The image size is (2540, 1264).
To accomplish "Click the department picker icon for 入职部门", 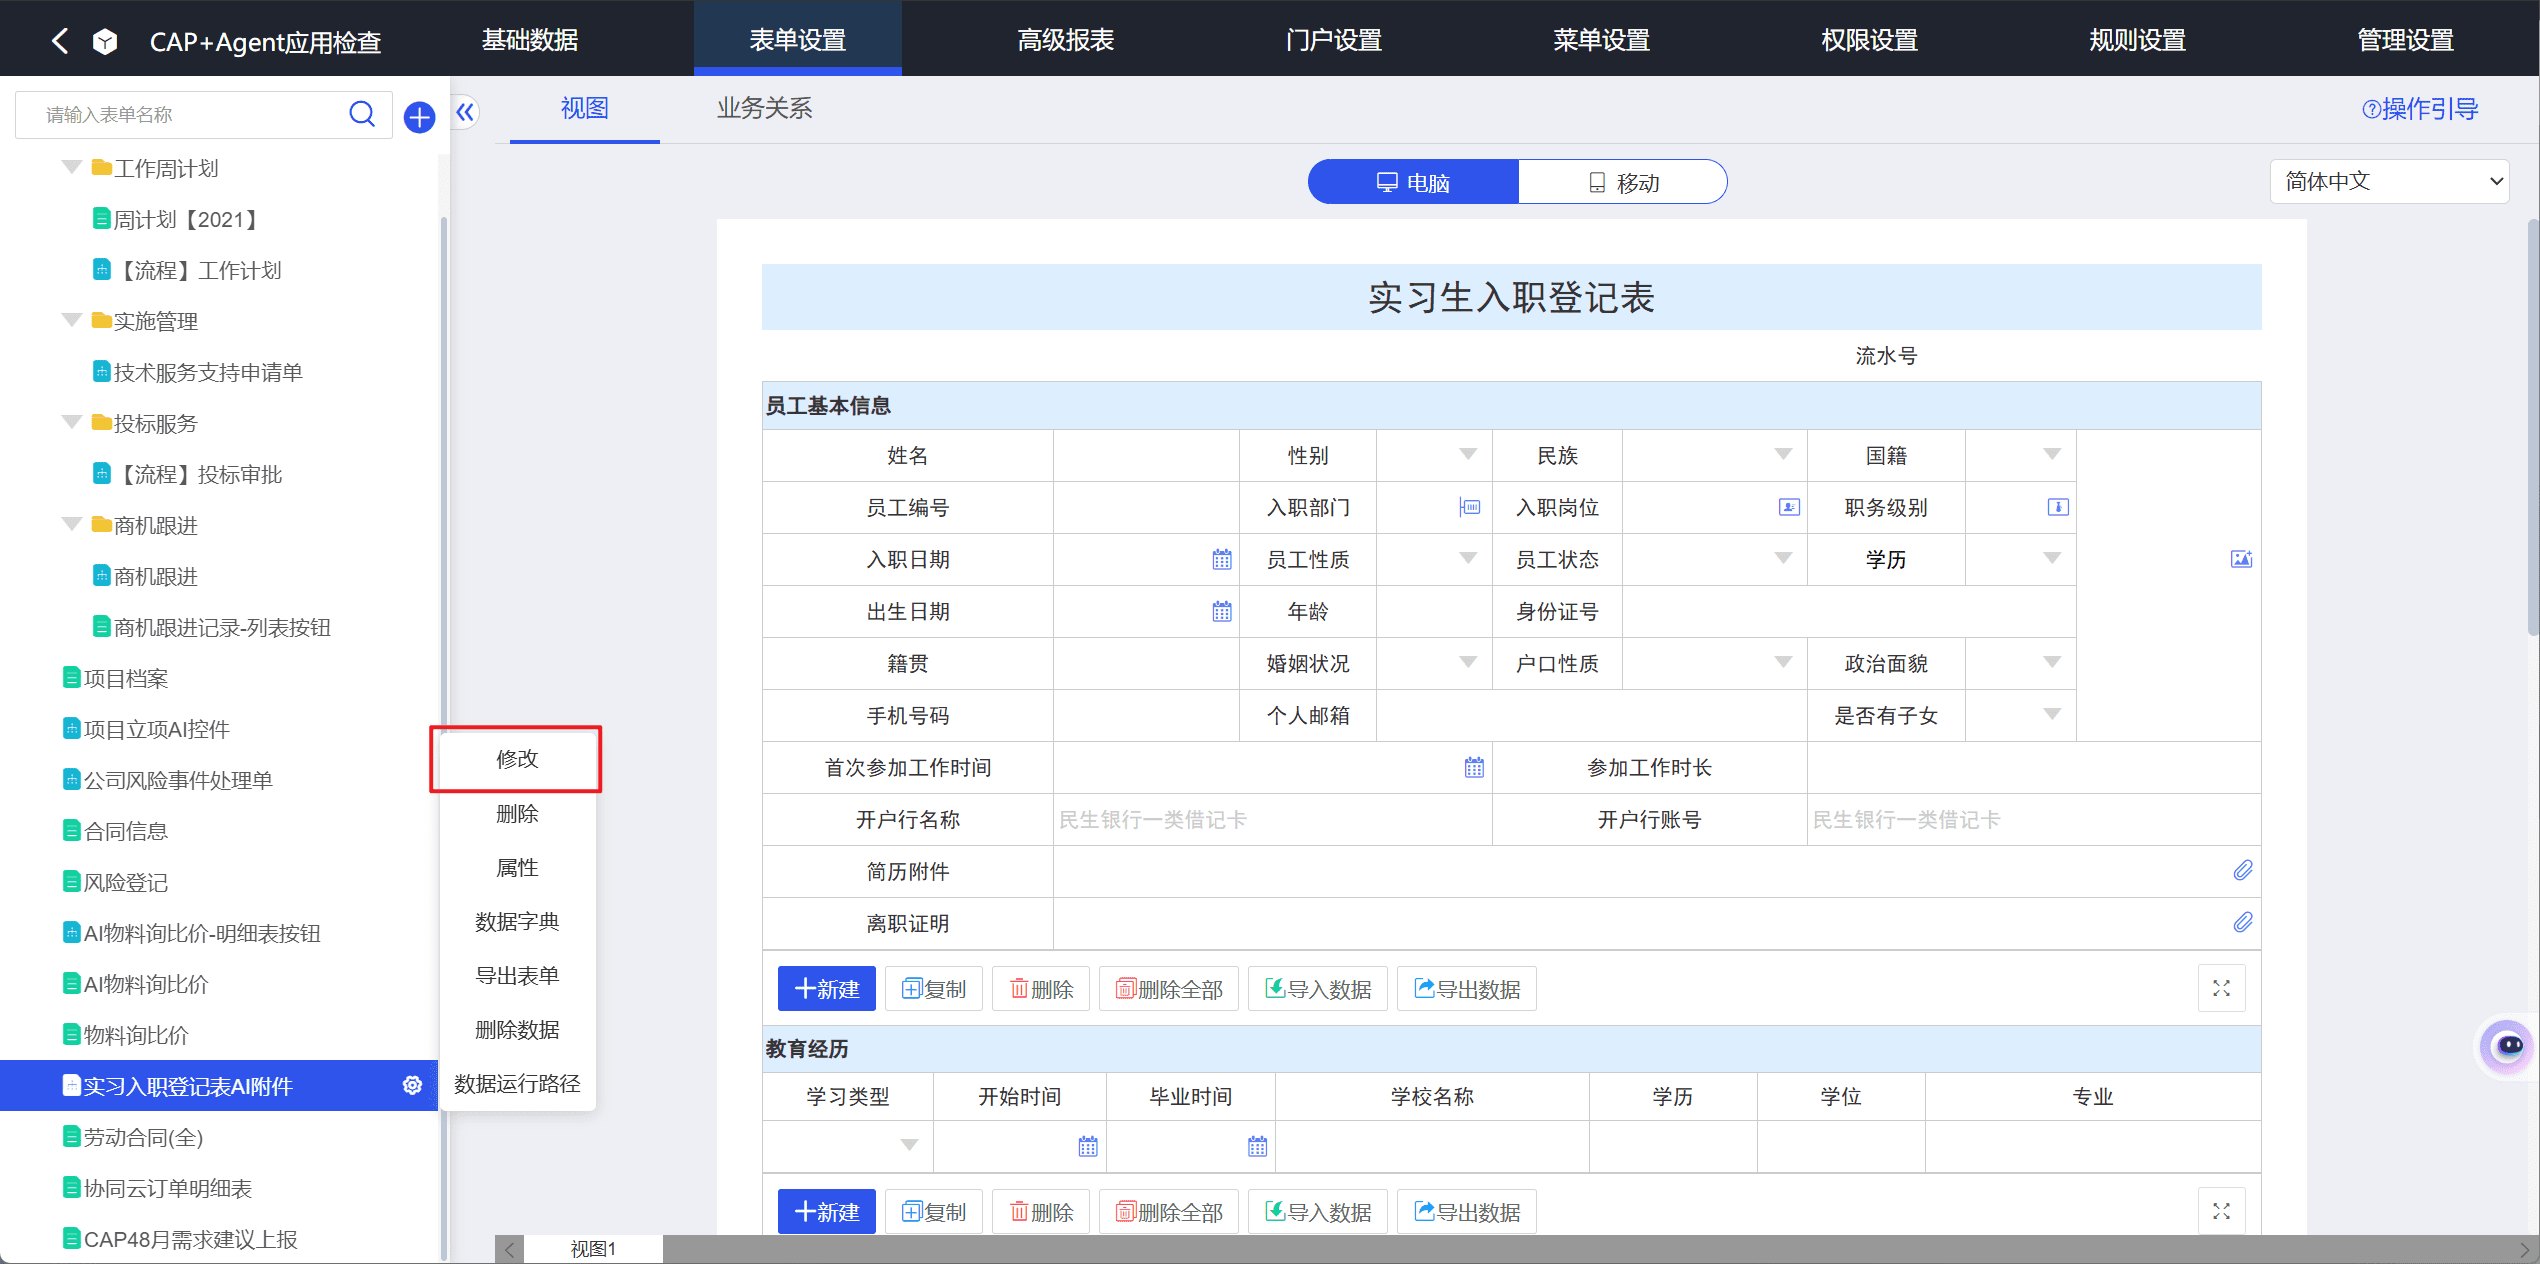I will (x=1470, y=507).
